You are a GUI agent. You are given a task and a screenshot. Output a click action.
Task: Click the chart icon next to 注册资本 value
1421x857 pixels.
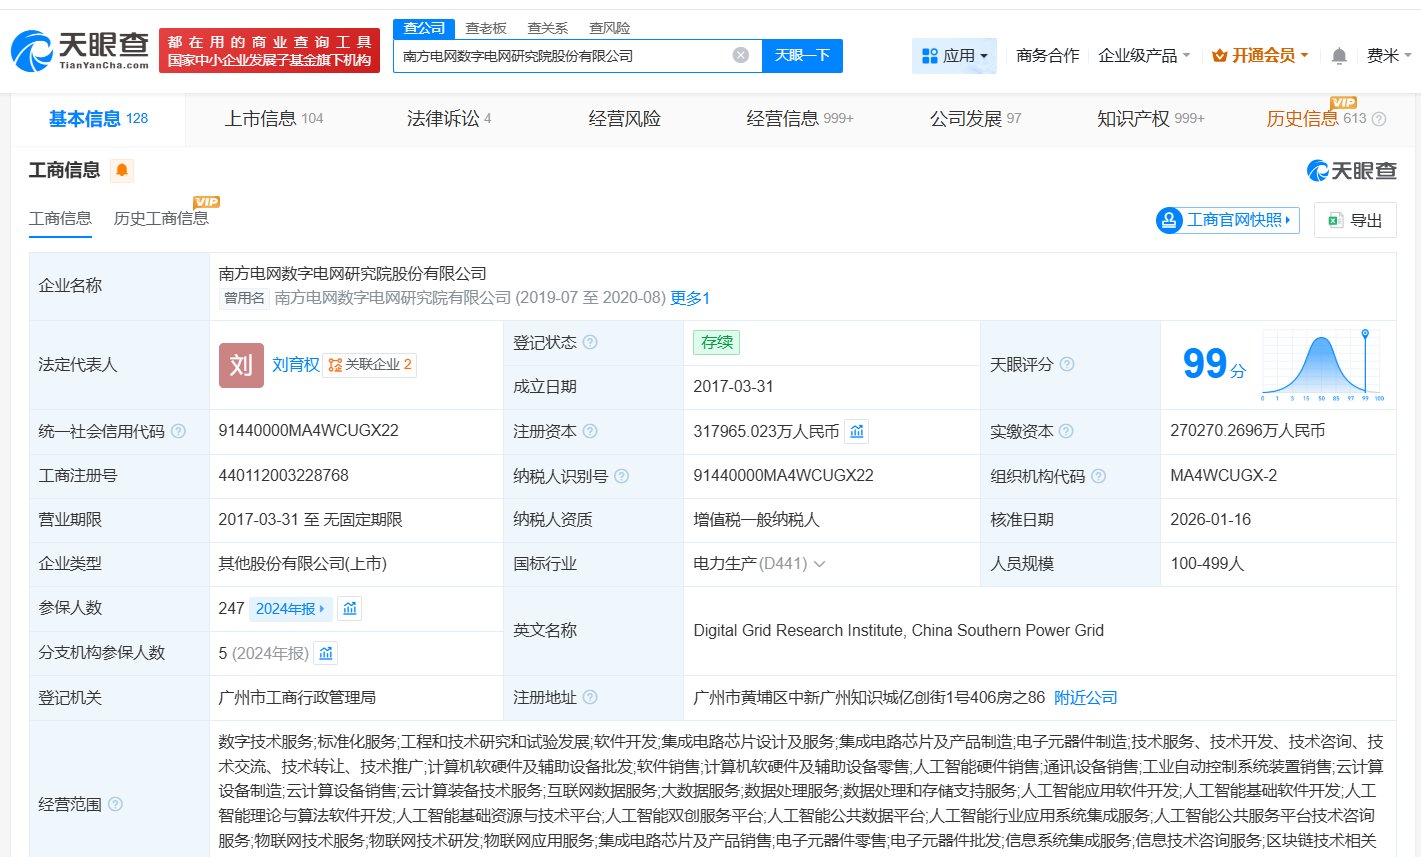(x=857, y=431)
